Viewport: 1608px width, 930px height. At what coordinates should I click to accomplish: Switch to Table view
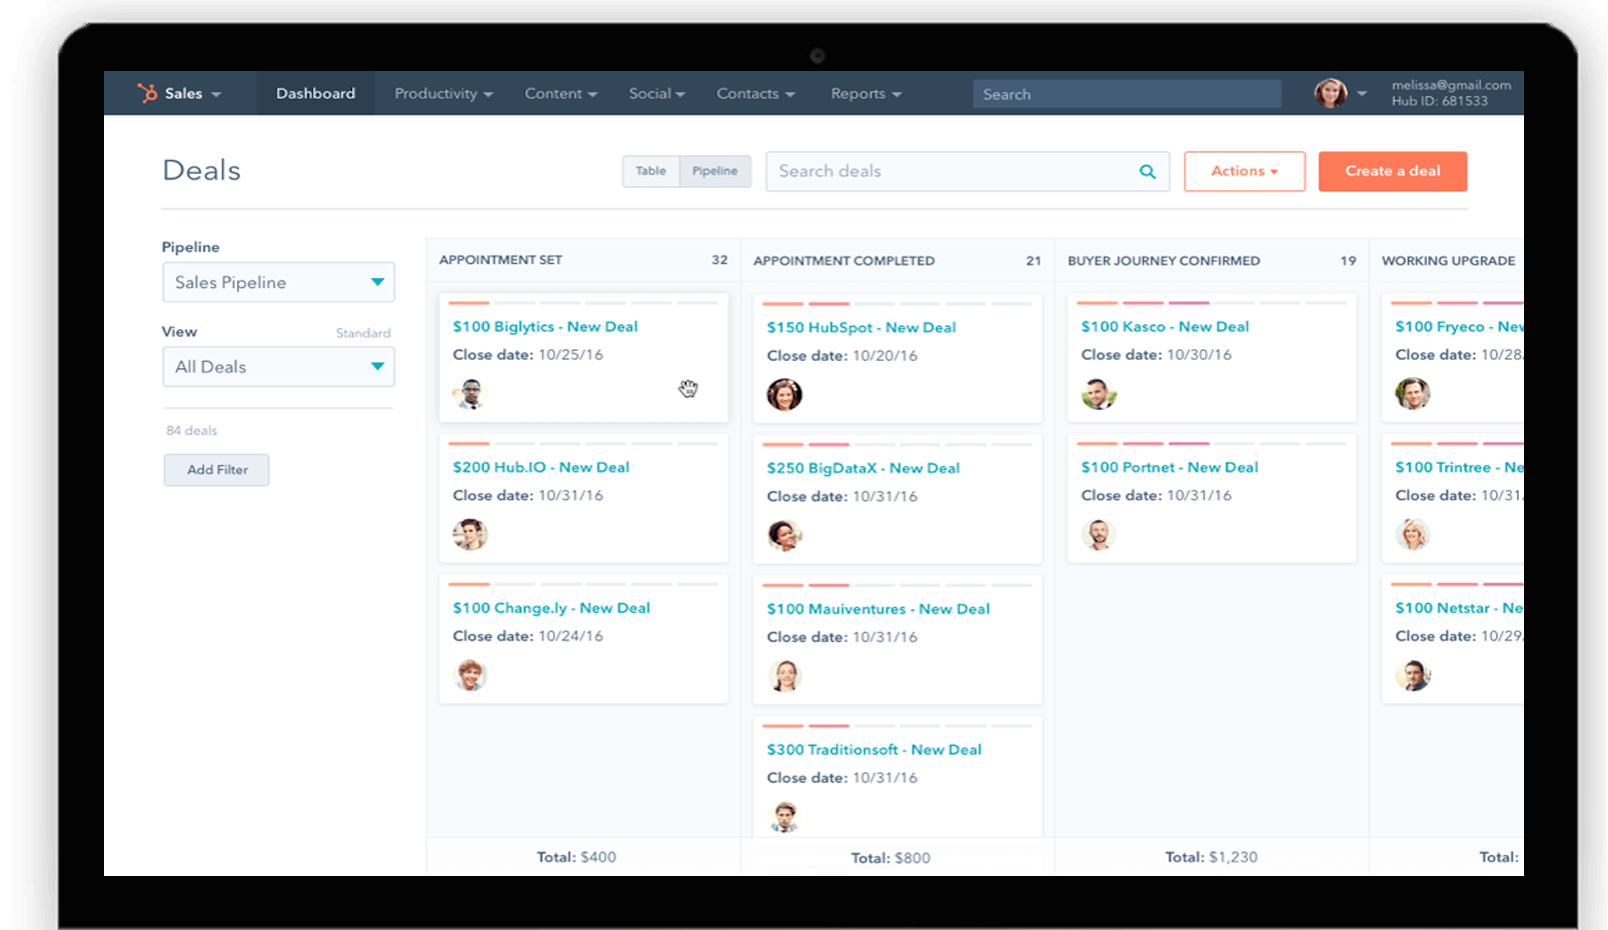[x=651, y=171]
